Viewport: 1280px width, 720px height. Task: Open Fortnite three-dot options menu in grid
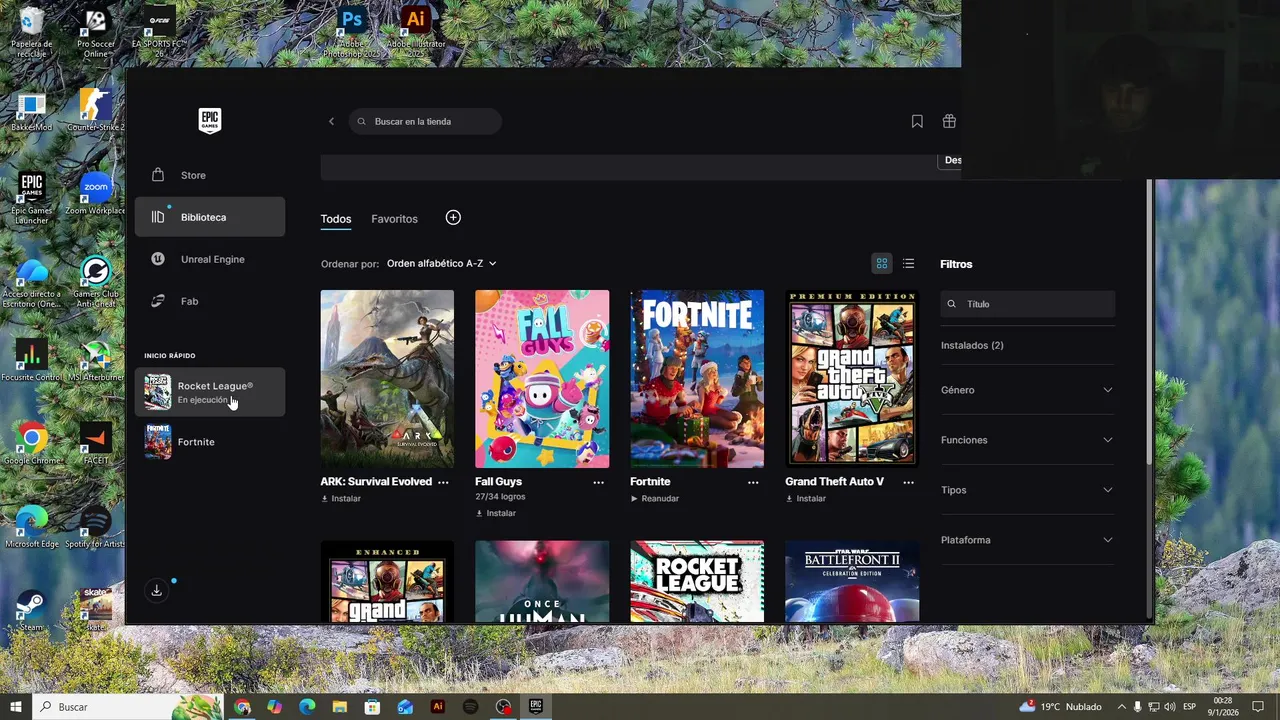[753, 482]
